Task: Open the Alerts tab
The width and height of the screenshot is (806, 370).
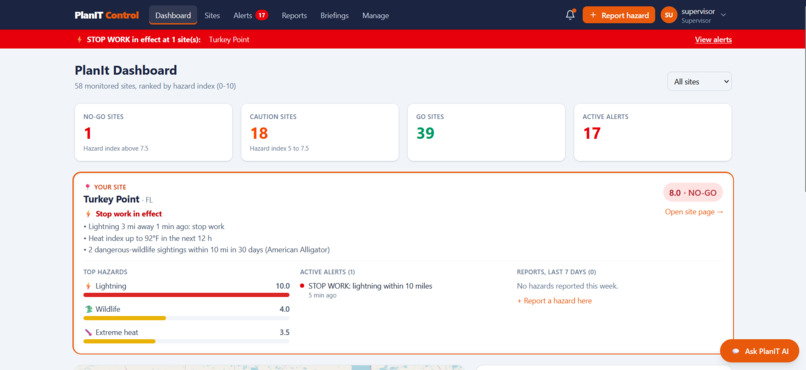Action: (x=251, y=15)
